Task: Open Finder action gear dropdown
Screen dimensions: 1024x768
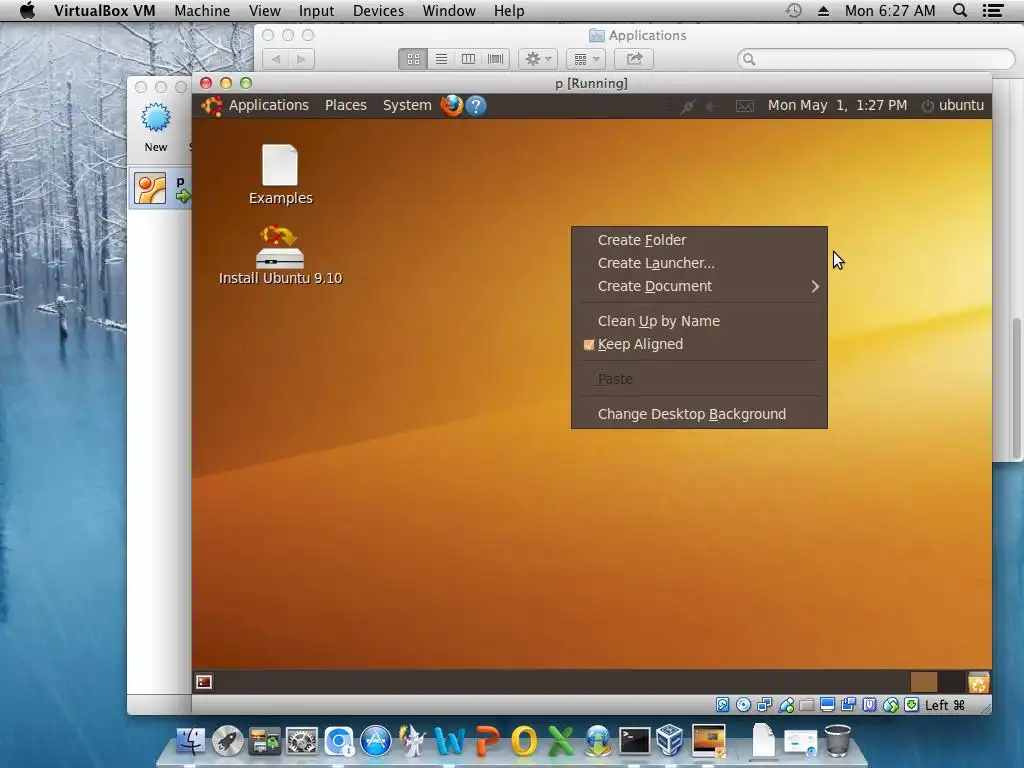Action: click(538, 59)
